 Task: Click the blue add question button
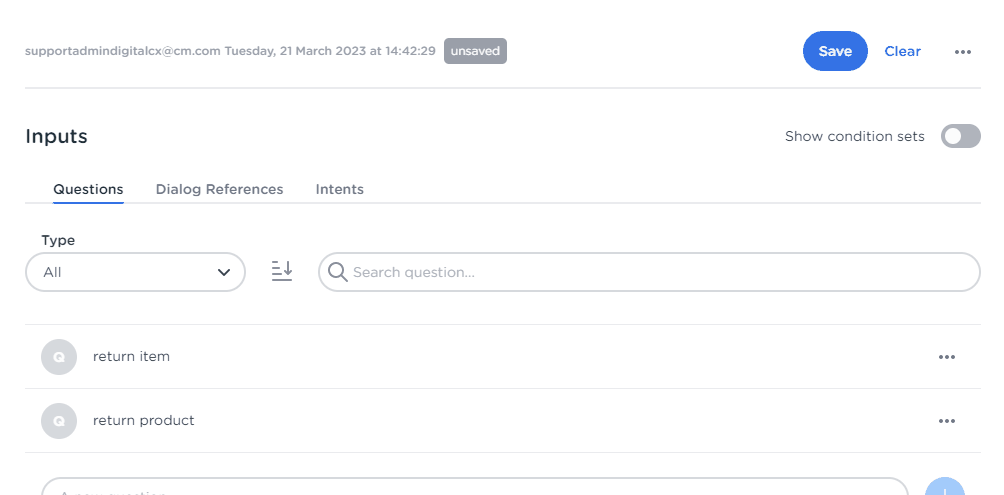click(x=944, y=489)
